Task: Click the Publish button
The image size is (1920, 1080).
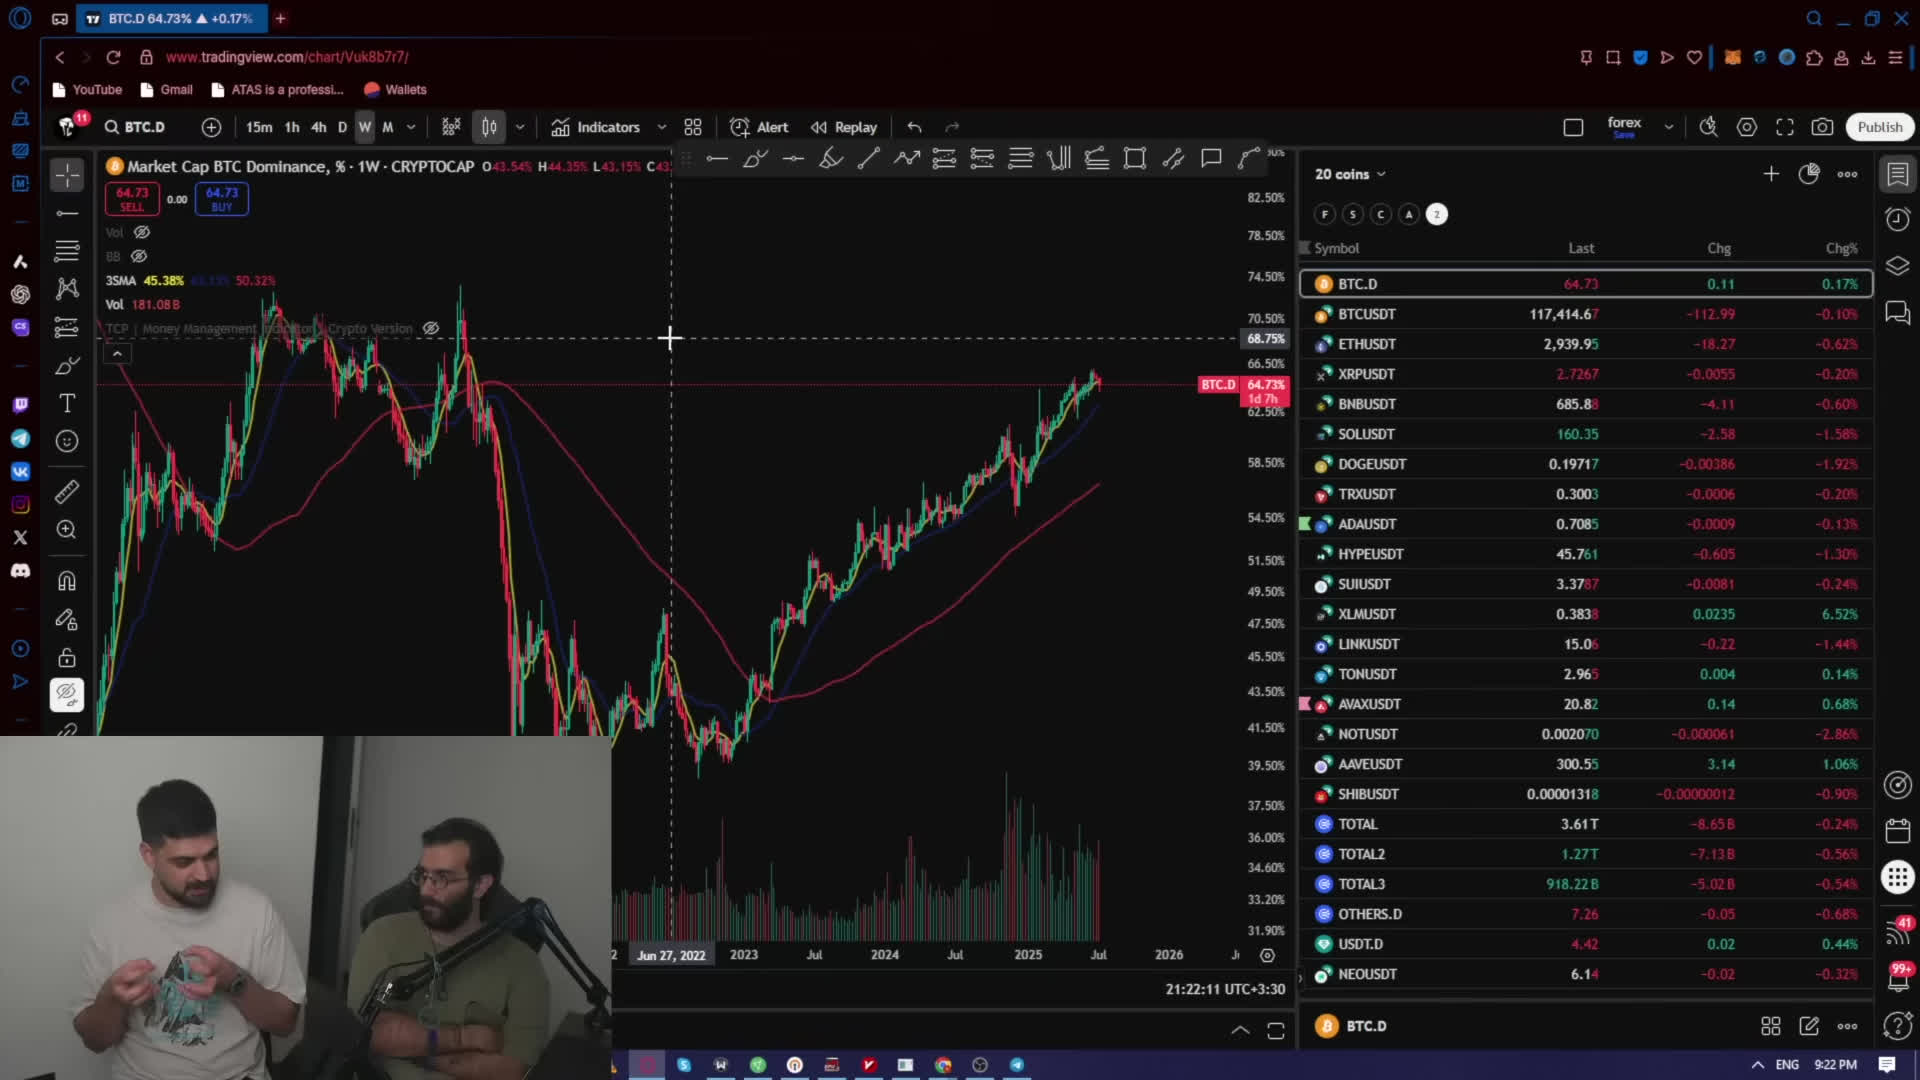Action: [x=1879, y=127]
